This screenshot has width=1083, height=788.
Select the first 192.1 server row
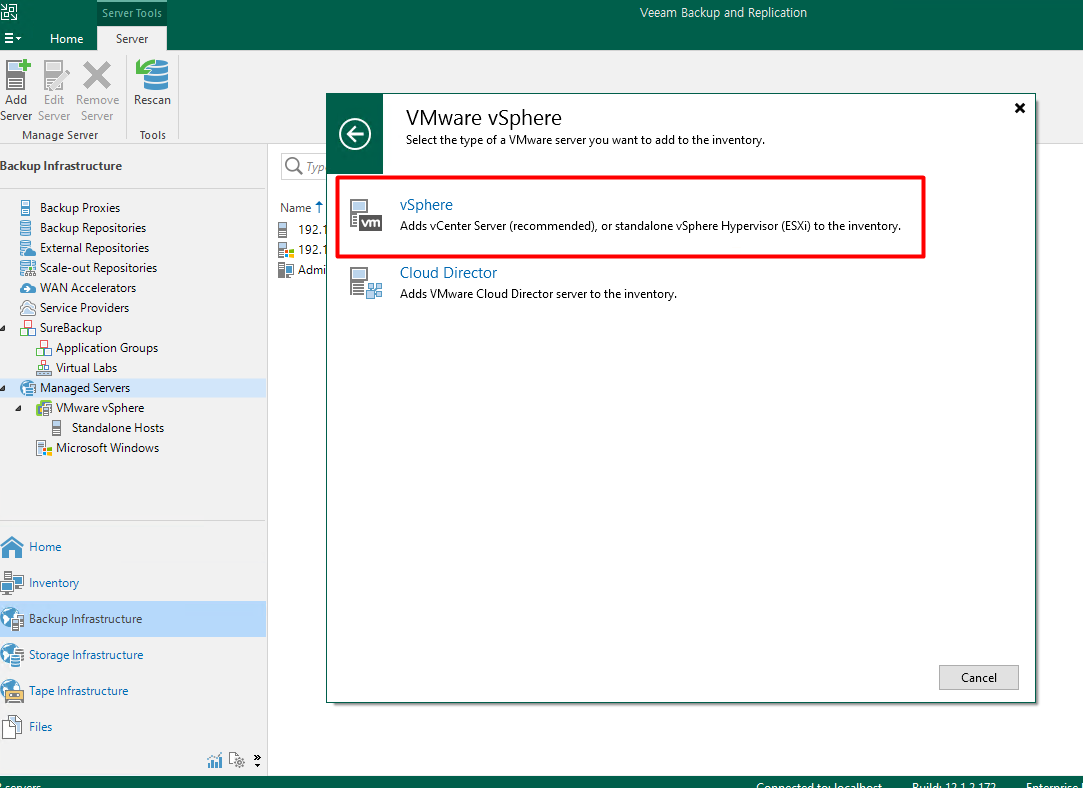[303, 229]
